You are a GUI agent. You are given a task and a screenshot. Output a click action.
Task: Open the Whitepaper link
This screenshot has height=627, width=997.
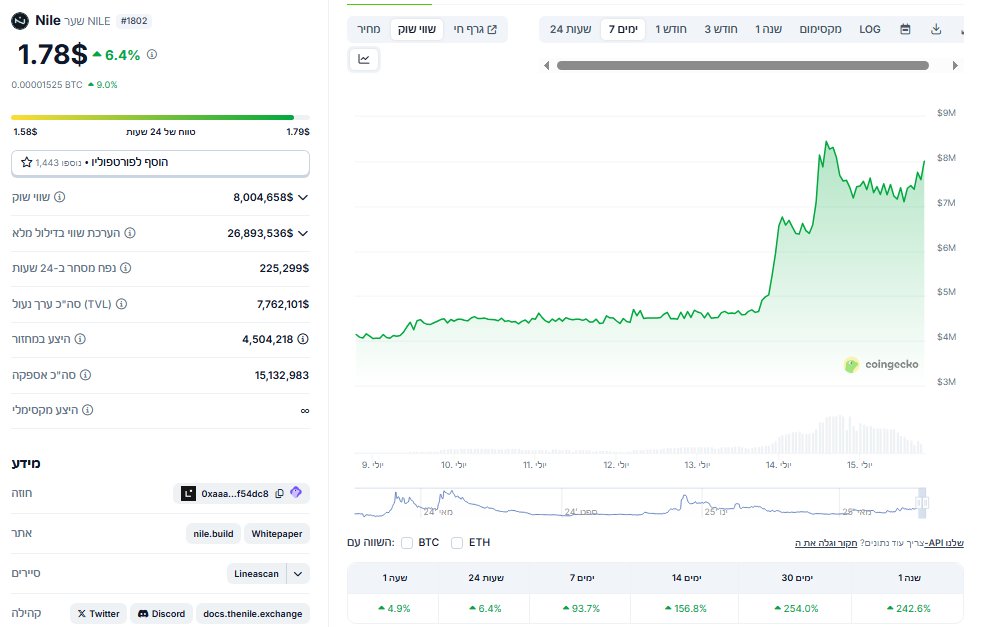(x=277, y=534)
